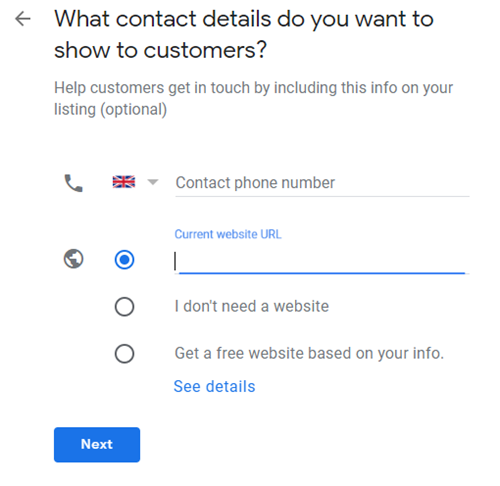Select the Current website URL radio button

[124, 259]
